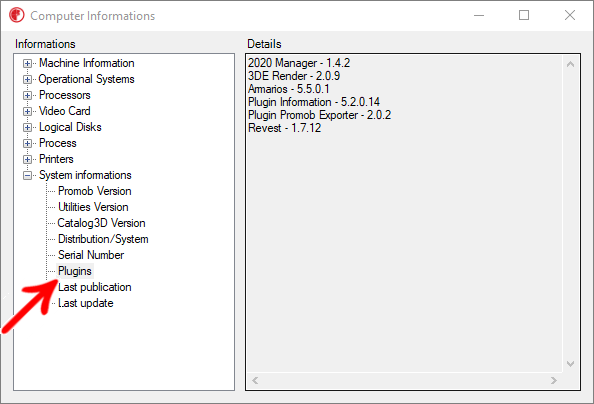Click the '3DE Render - 2.0.9' line

[294, 76]
